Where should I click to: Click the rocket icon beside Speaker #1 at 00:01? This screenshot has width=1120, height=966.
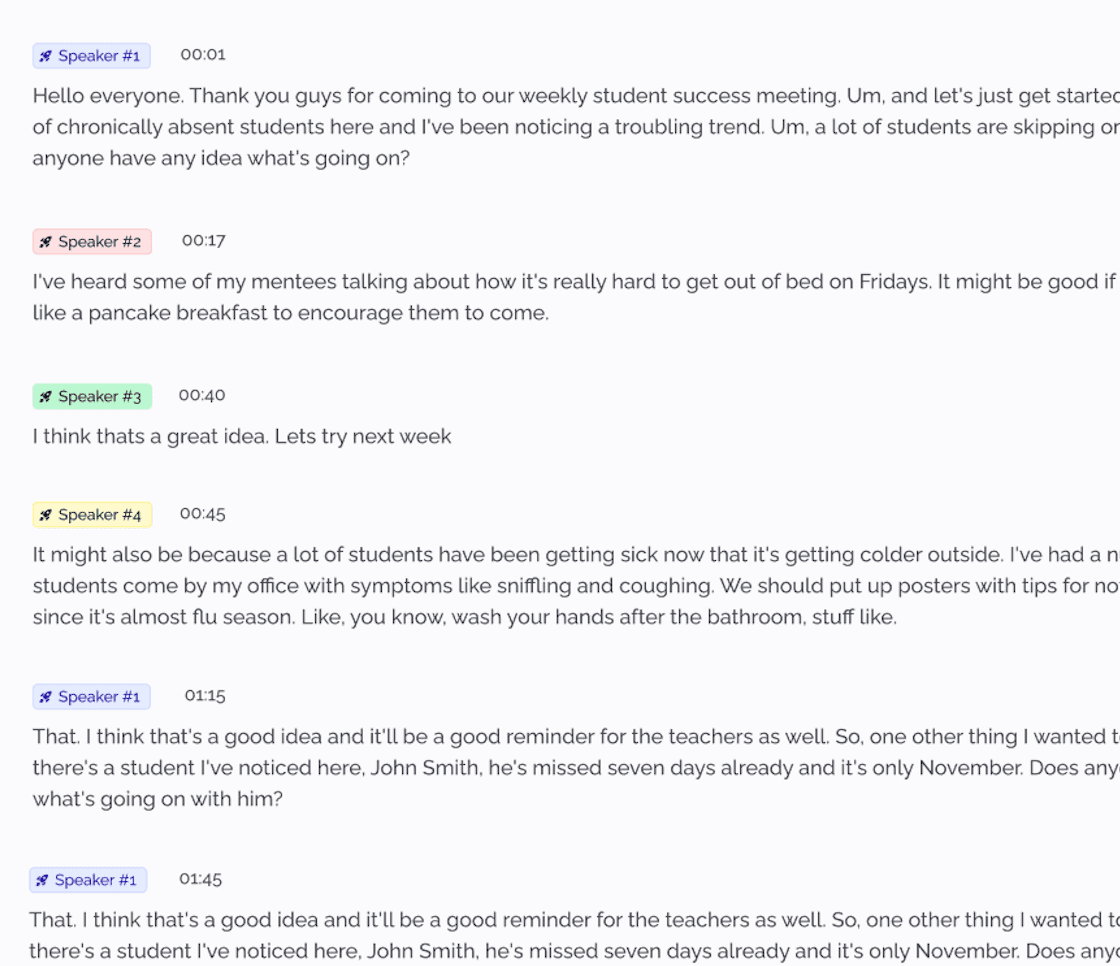46,56
